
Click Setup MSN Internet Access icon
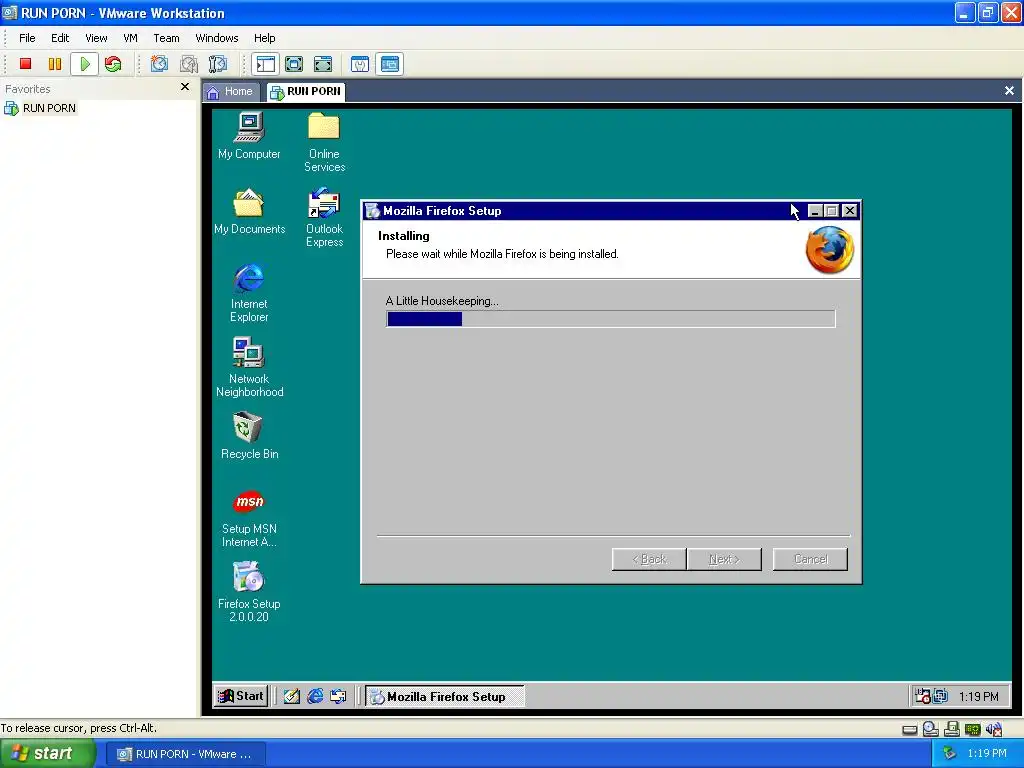249,518
